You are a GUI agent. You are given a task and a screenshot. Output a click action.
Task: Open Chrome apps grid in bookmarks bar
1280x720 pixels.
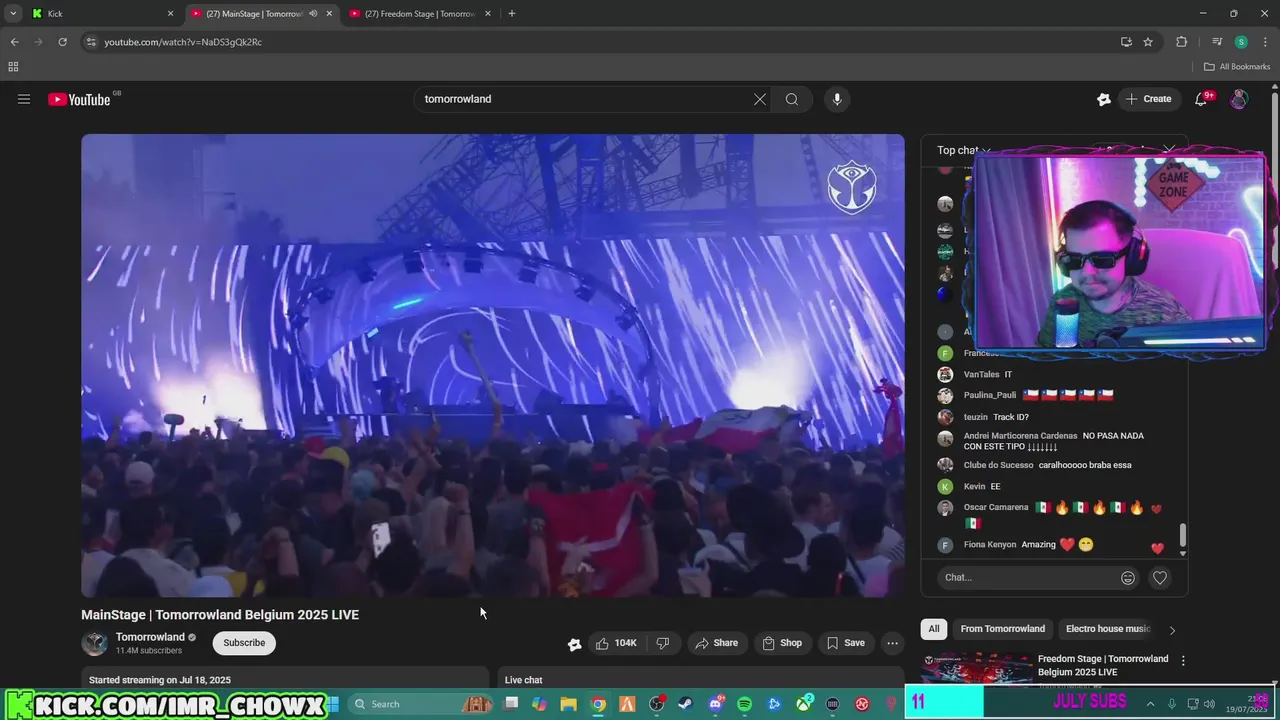click(13, 67)
